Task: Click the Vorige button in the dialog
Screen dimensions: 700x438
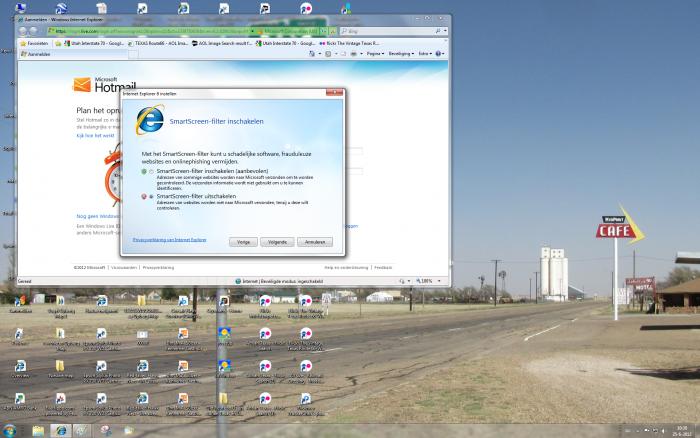Action: (x=243, y=242)
